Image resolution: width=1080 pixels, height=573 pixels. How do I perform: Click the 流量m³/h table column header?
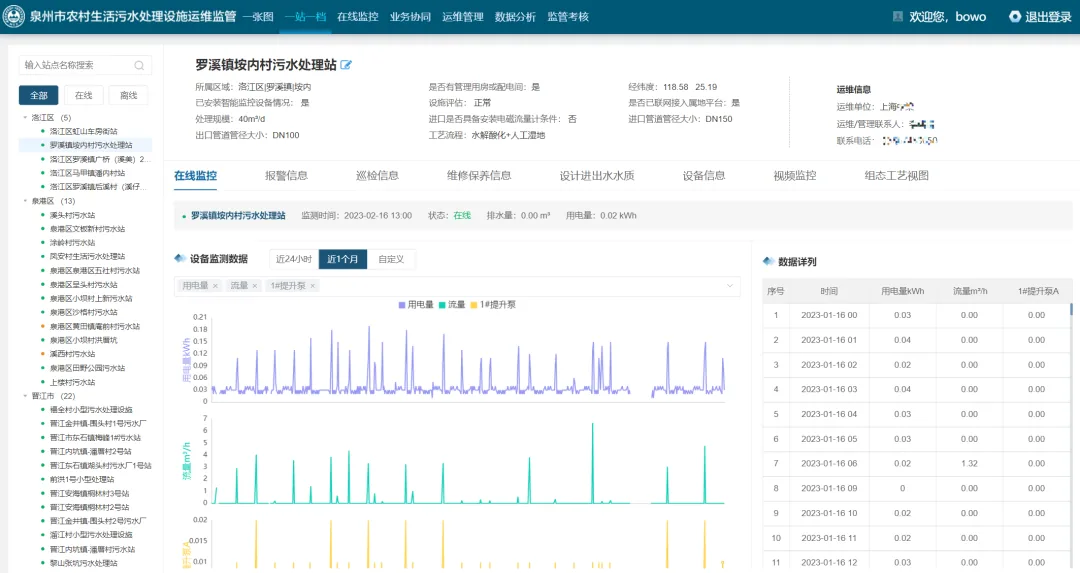(x=970, y=291)
